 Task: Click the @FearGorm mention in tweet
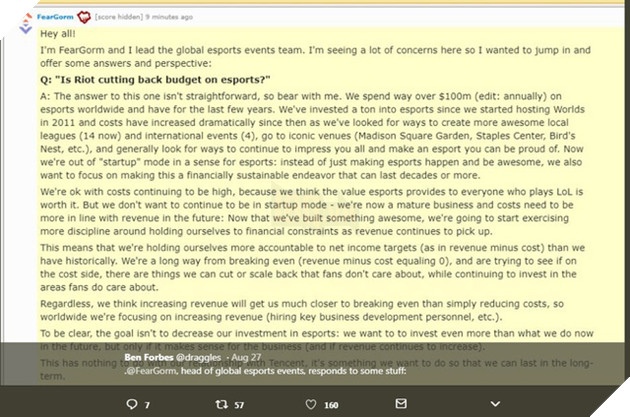[151, 371]
